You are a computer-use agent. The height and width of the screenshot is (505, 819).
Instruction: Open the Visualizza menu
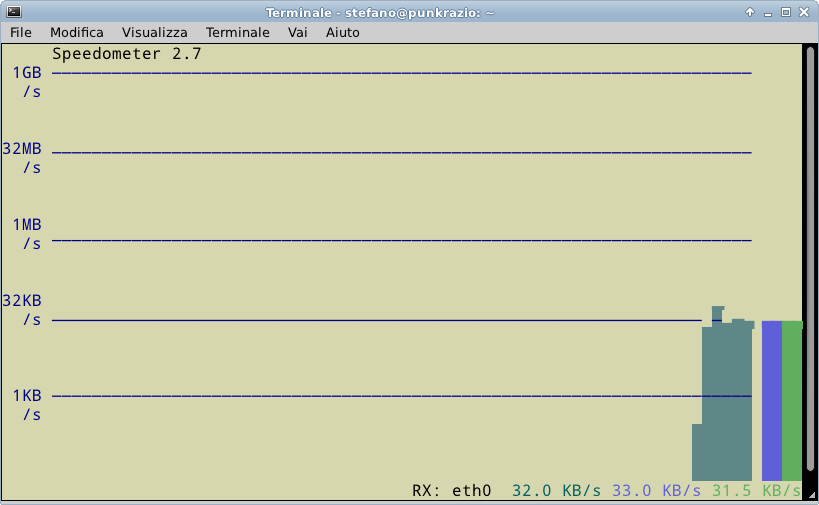pyautogui.click(x=155, y=32)
